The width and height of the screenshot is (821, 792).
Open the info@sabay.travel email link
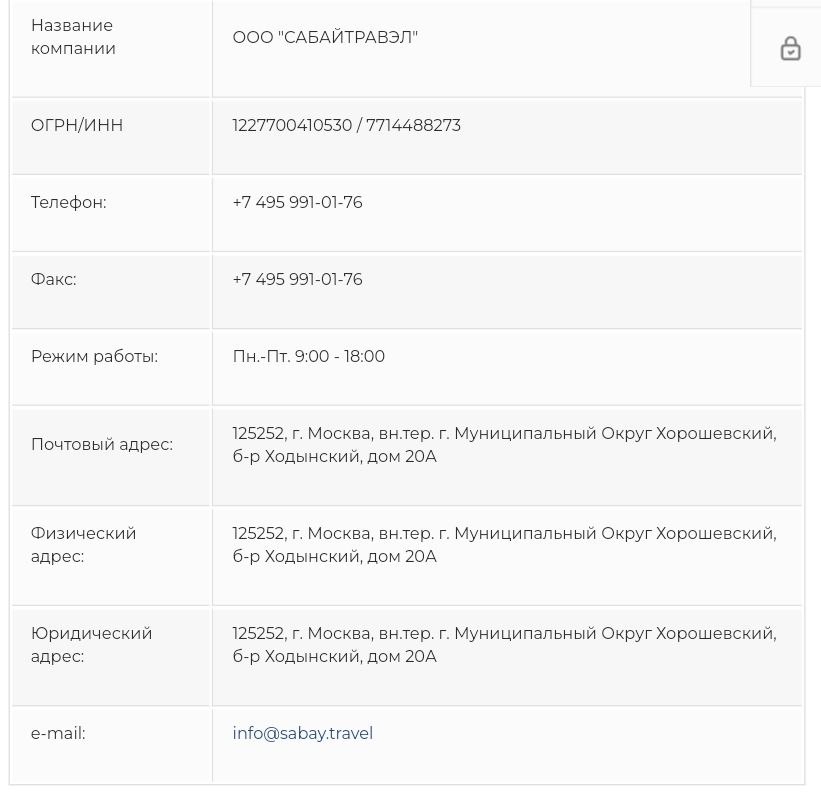pyautogui.click(x=302, y=733)
